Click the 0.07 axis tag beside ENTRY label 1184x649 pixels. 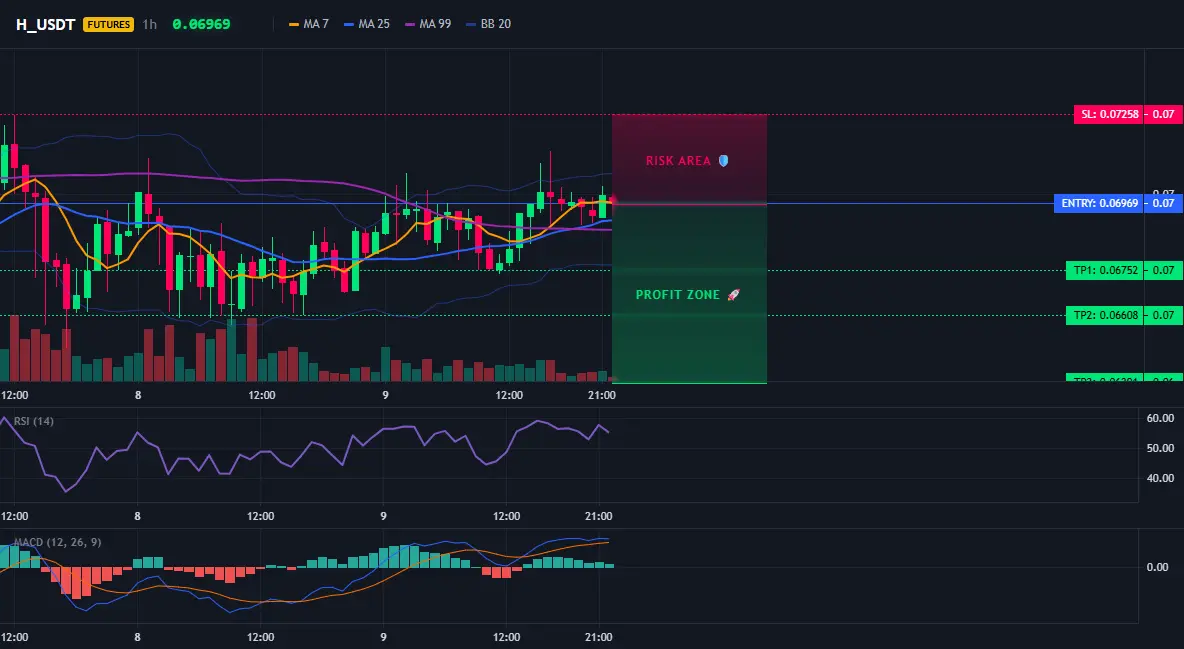pos(1164,203)
